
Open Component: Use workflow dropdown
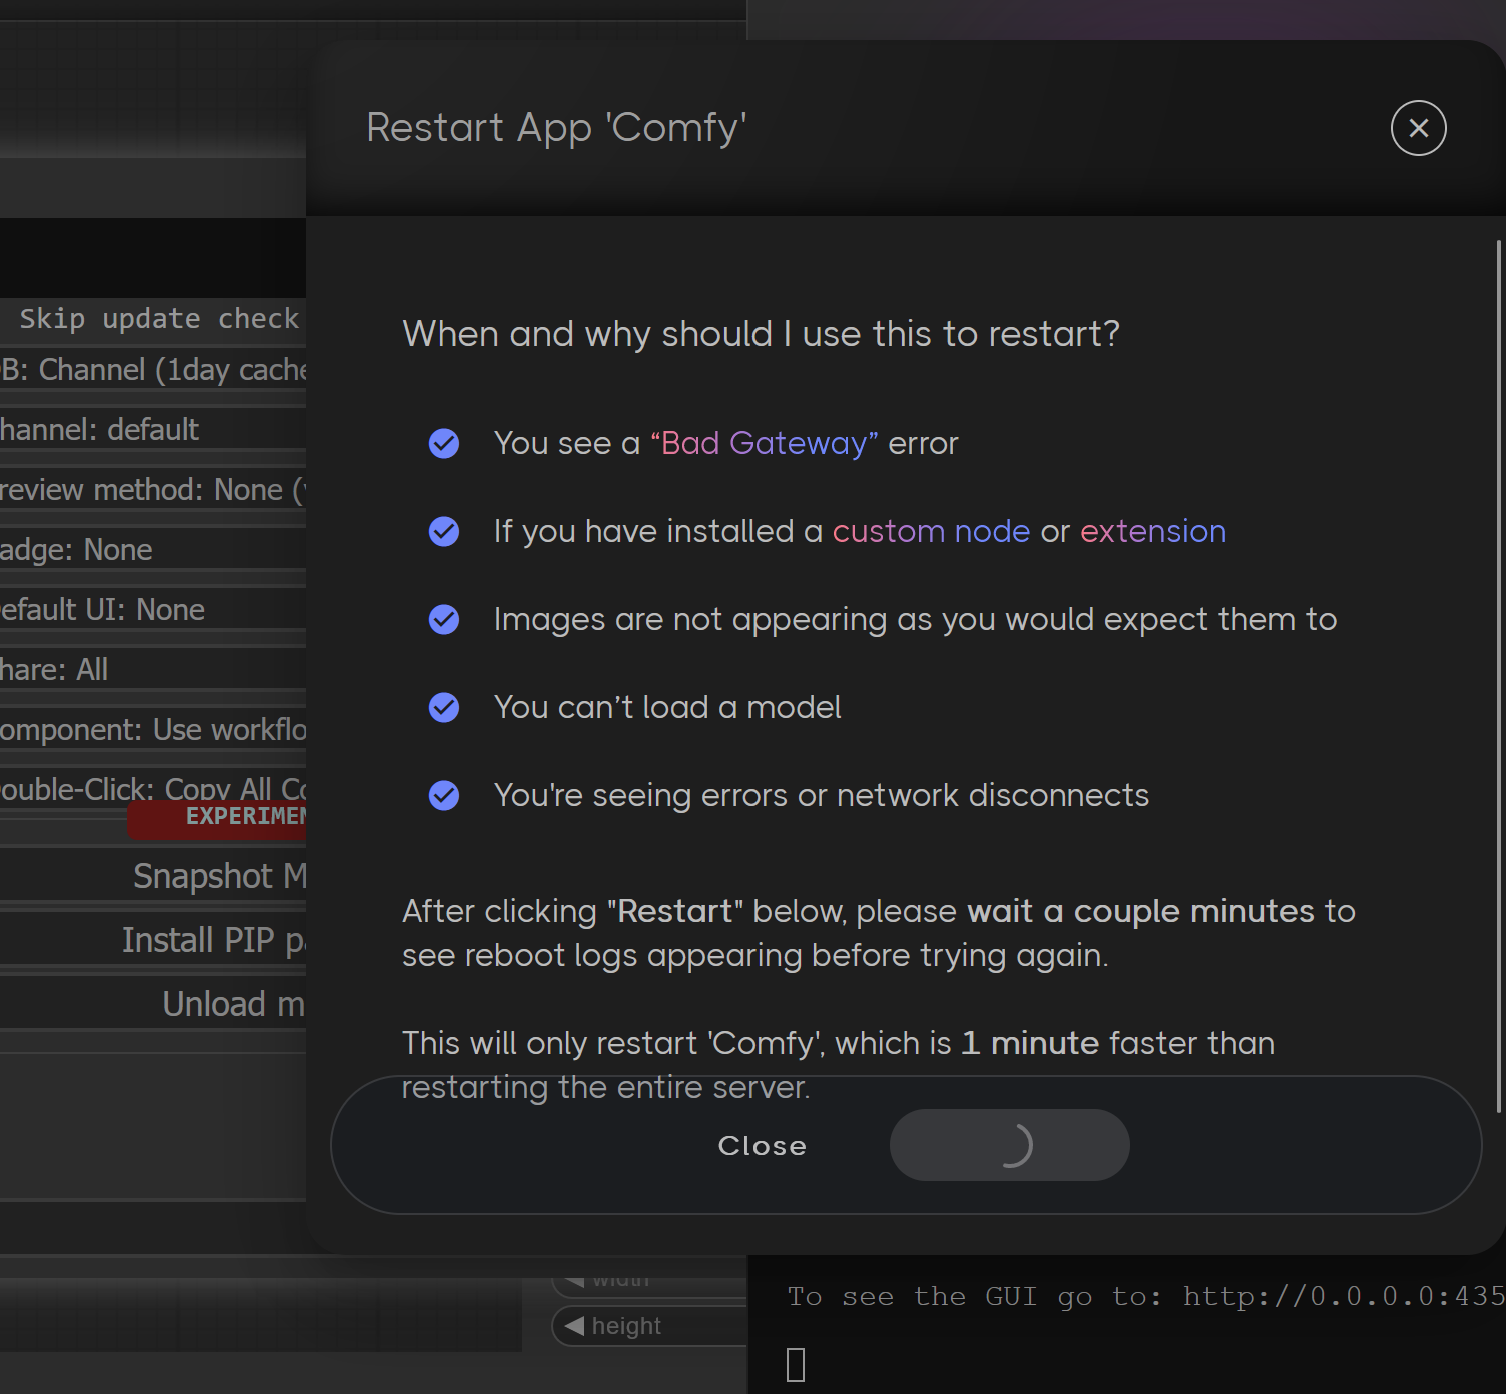coord(153,730)
